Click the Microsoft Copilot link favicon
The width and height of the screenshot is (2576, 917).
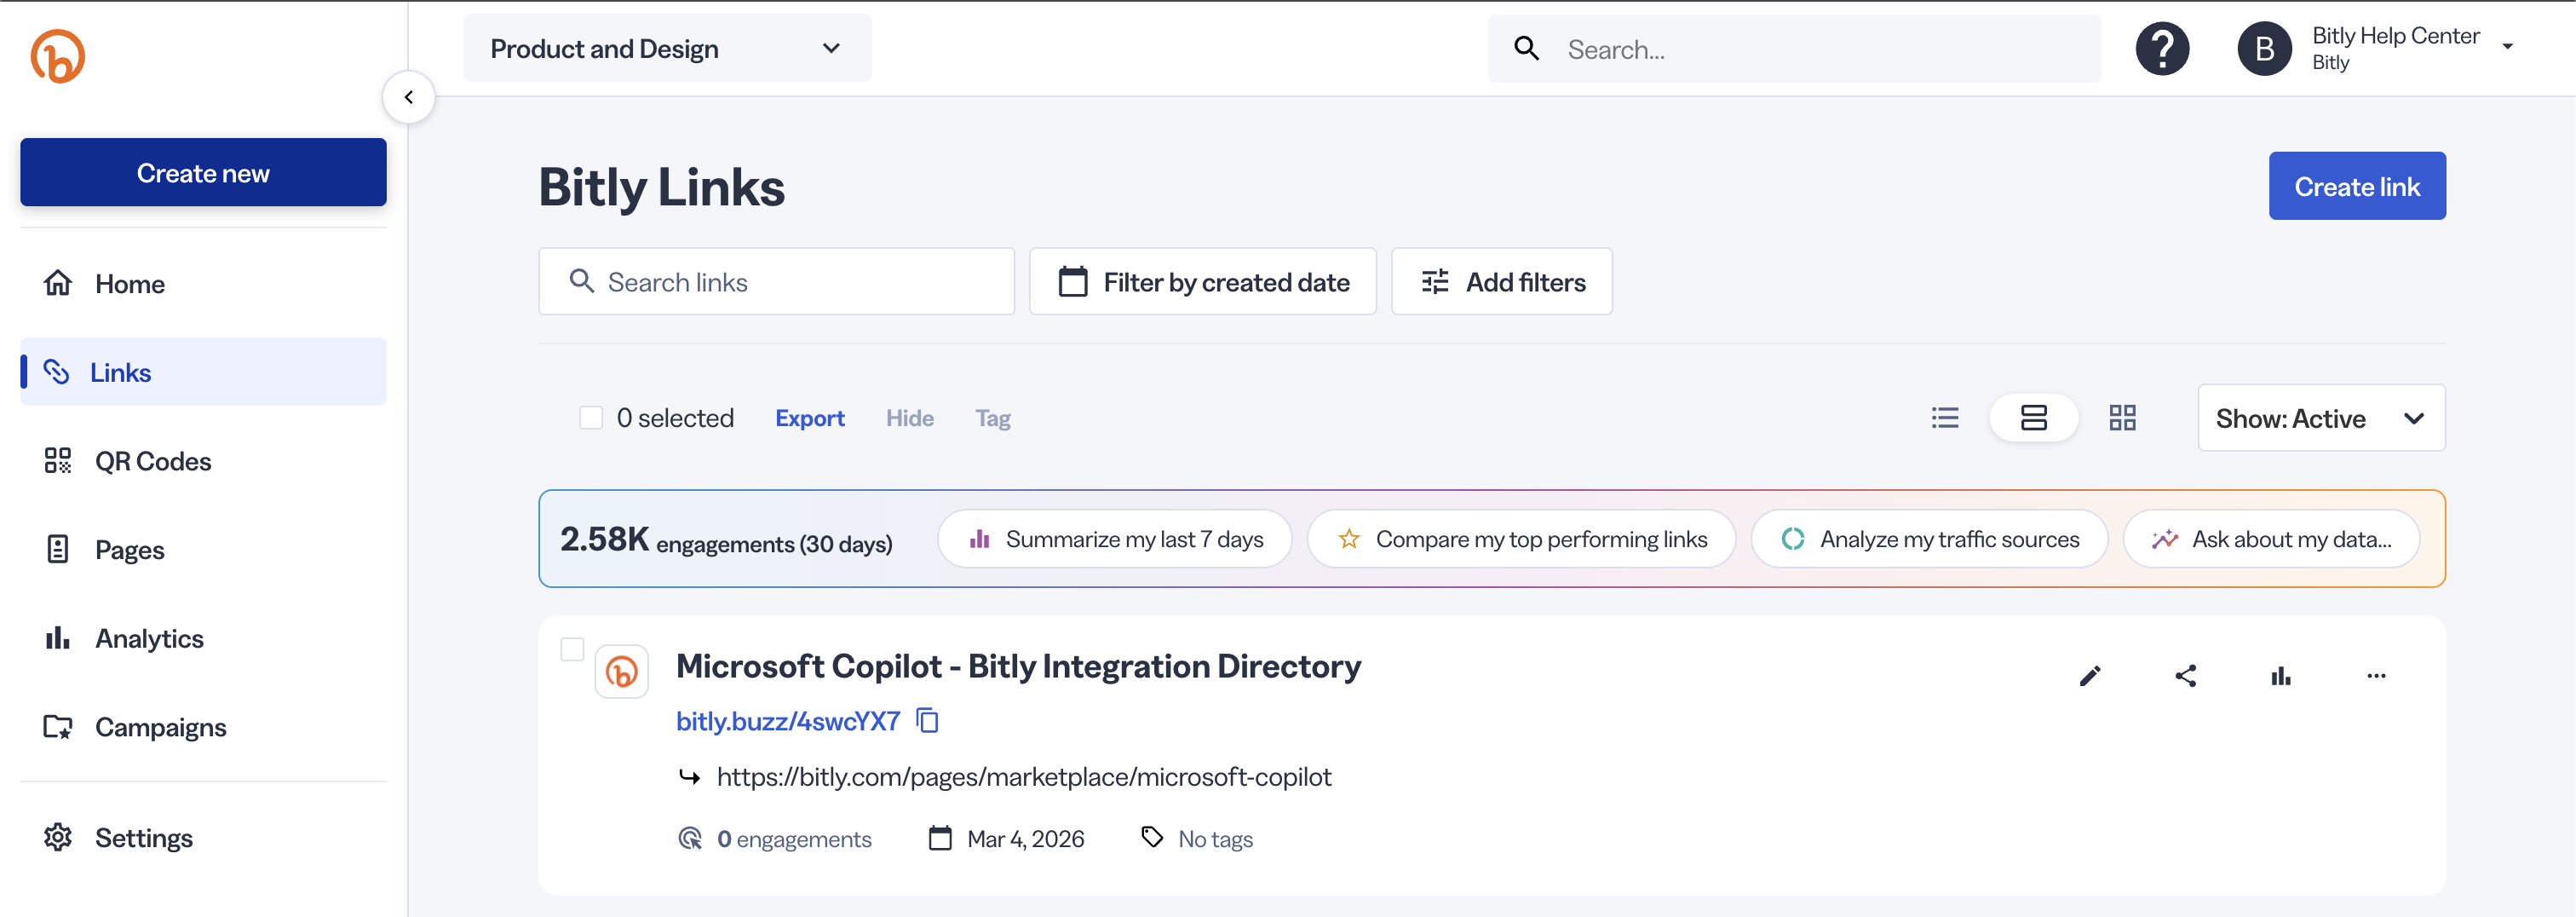pyautogui.click(x=622, y=671)
